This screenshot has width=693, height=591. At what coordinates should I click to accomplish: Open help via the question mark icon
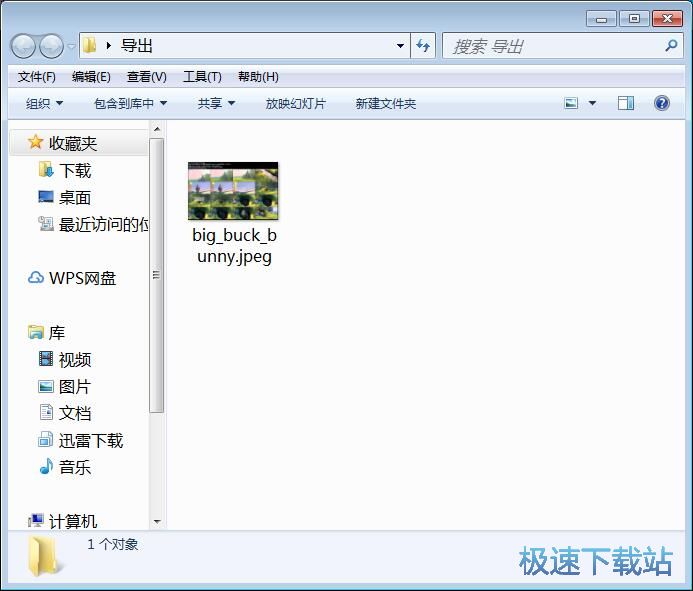[662, 103]
